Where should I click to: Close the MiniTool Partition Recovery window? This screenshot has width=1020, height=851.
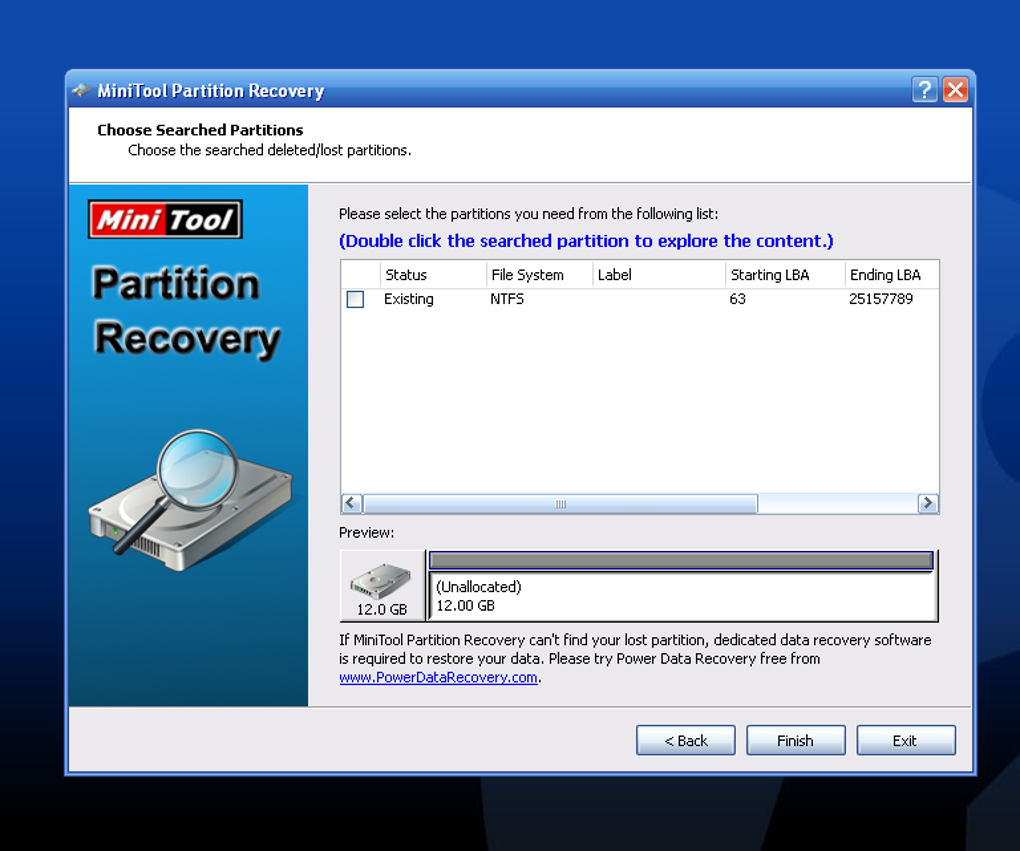[x=956, y=90]
